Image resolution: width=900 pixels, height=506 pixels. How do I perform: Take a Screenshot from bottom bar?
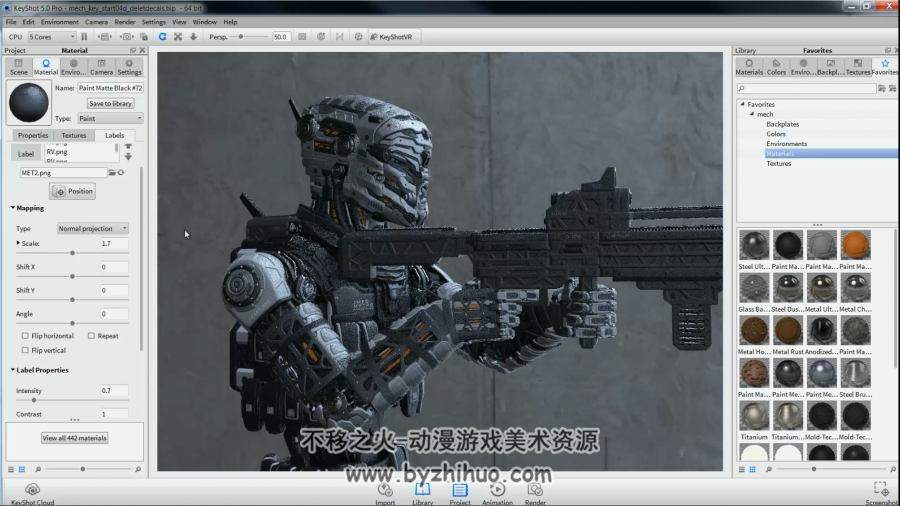[882, 493]
